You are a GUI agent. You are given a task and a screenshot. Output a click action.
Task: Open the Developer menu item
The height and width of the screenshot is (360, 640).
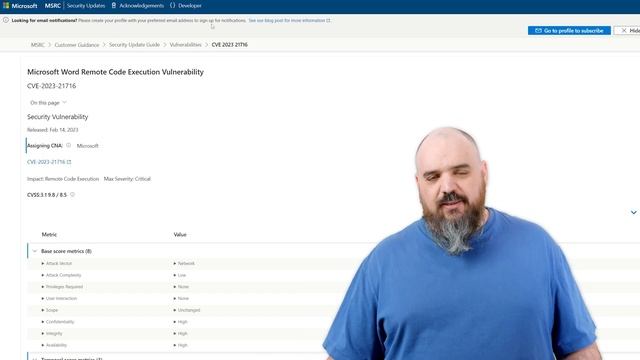pyautogui.click(x=189, y=6)
